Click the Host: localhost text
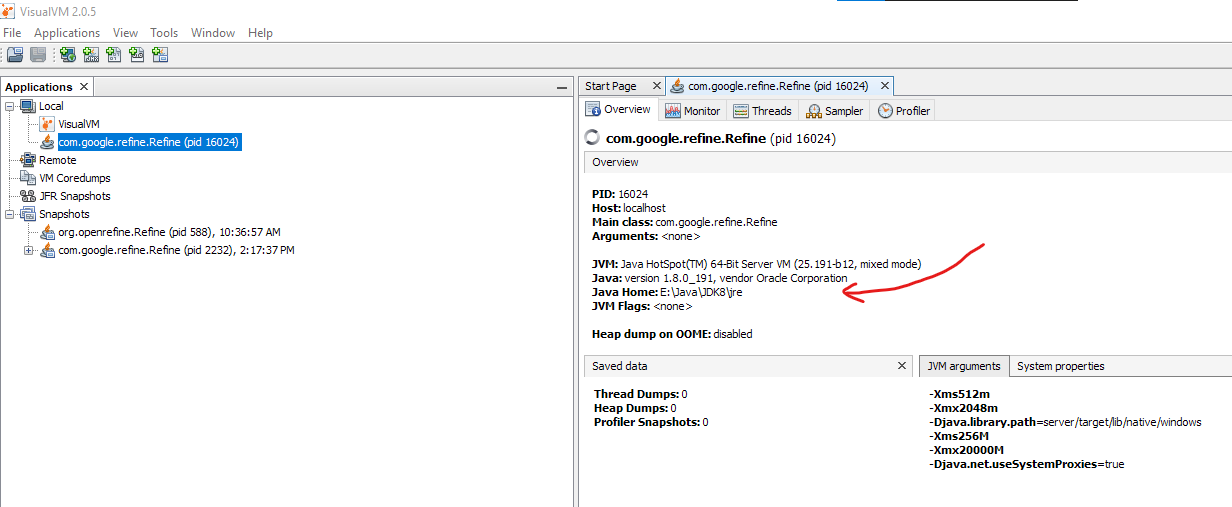The height and width of the screenshot is (507, 1232). pyautogui.click(x=629, y=208)
